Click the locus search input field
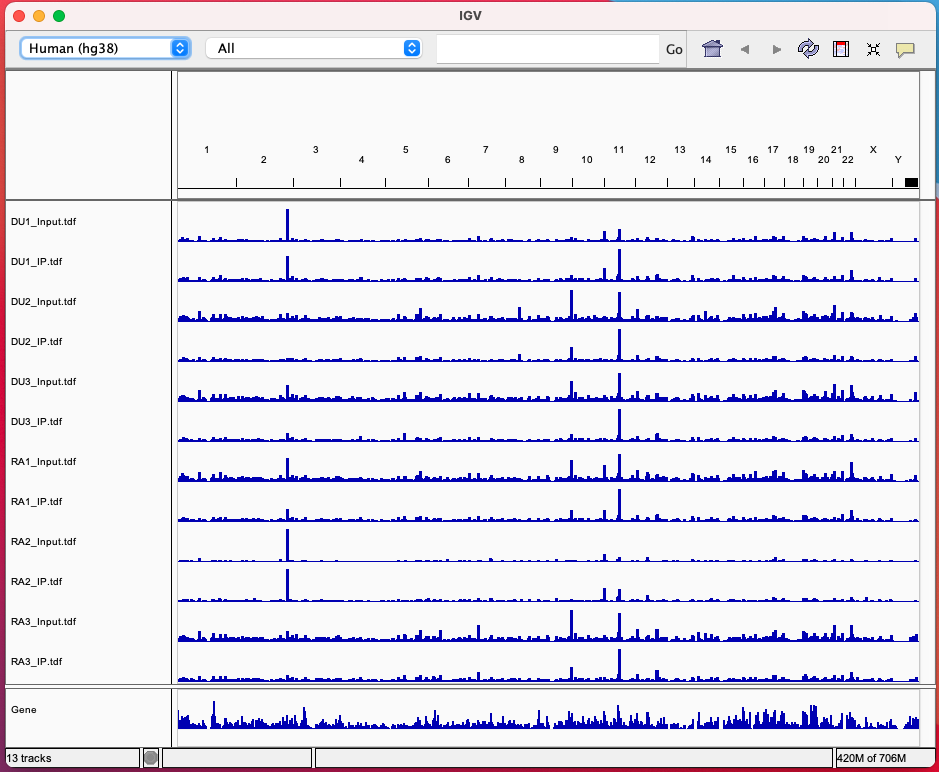The width and height of the screenshot is (939, 772). pyautogui.click(x=547, y=49)
